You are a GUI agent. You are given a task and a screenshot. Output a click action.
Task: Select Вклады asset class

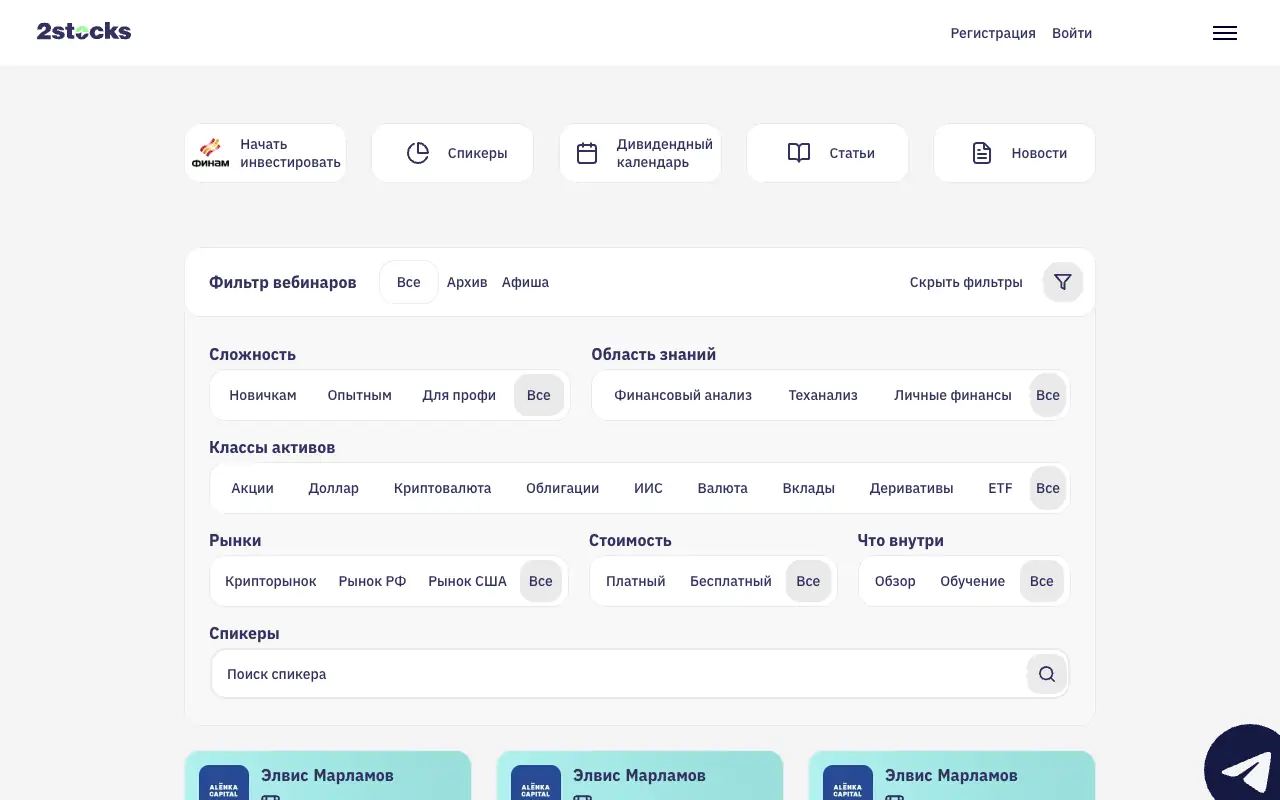tap(809, 488)
